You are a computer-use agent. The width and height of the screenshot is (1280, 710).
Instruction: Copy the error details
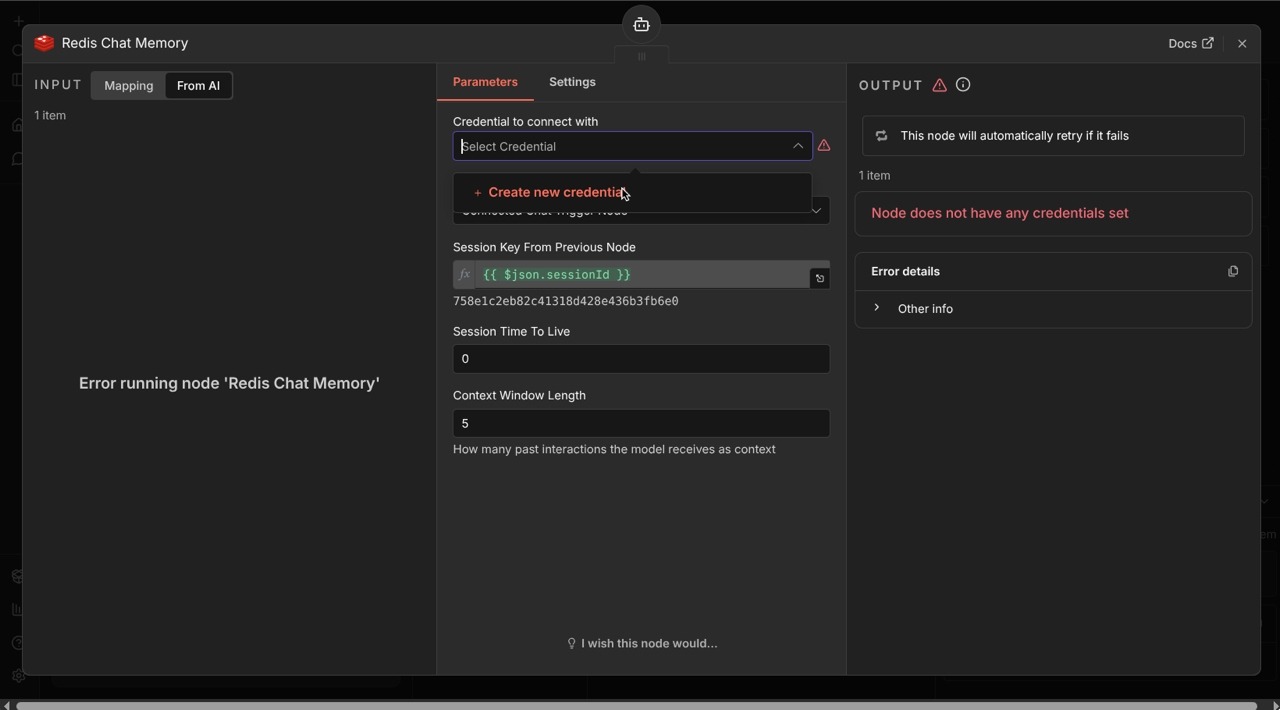(x=1232, y=271)
